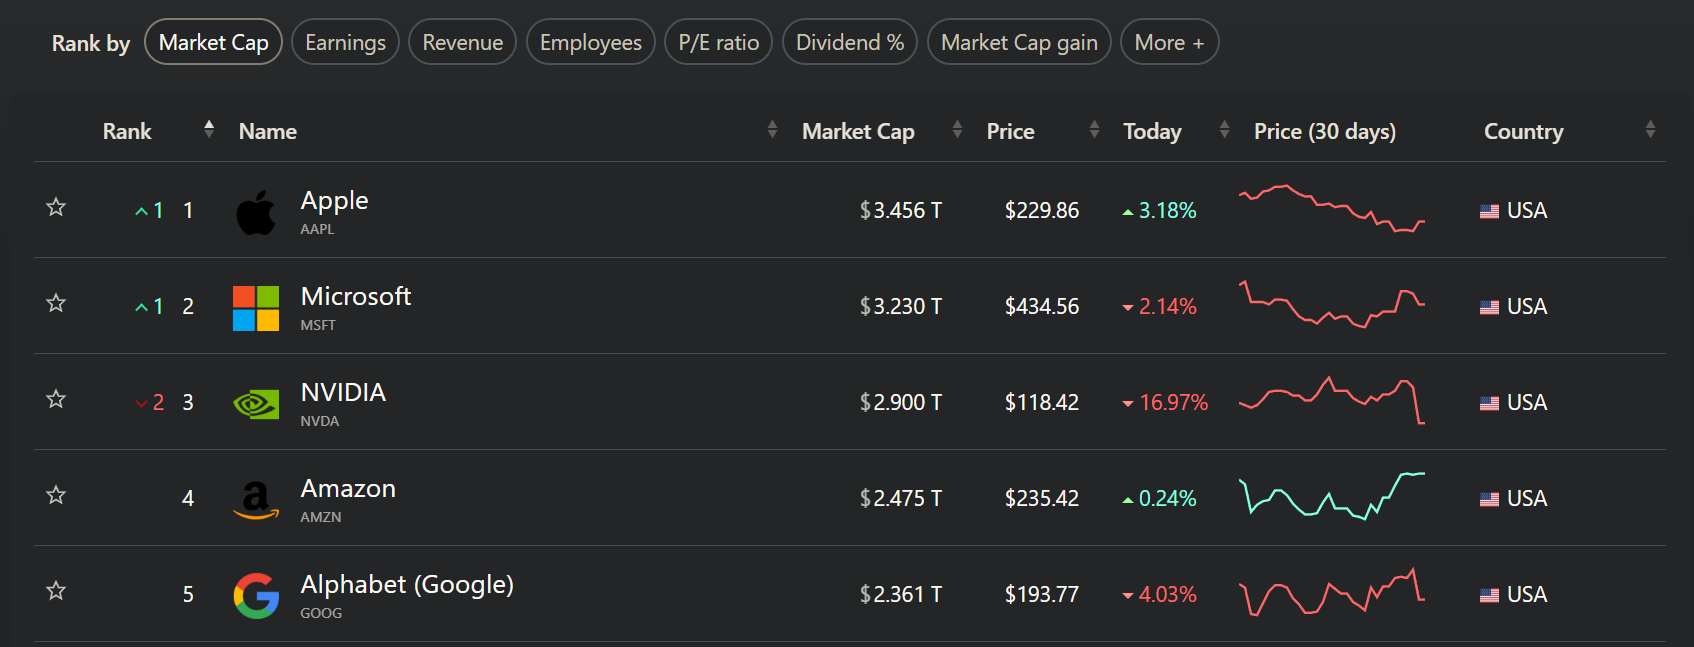Click NVIDIA's price $118.42
The image size is (1694, 647).
(1042, 403)
